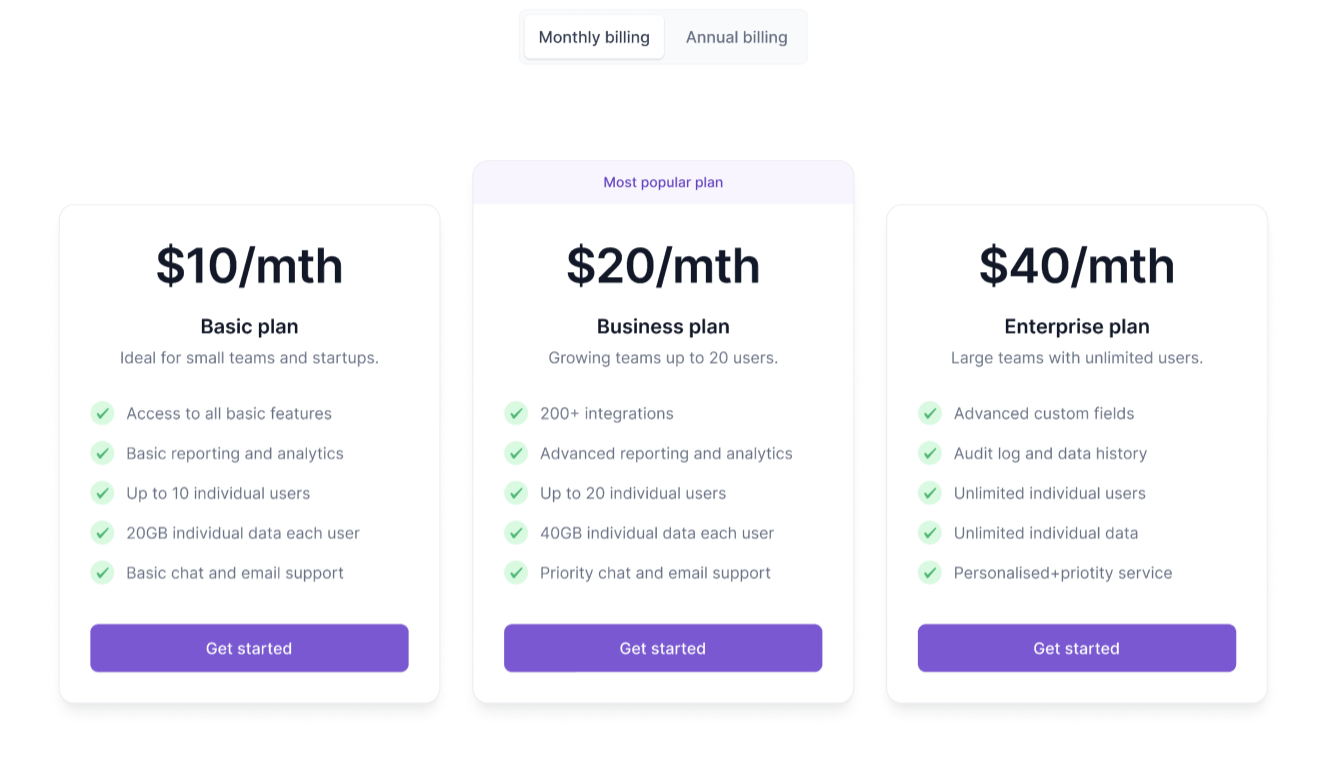Screen dimensions: 1330x764
Task: Click the checkmark next to '200+ integrations'
Action: 516,413
